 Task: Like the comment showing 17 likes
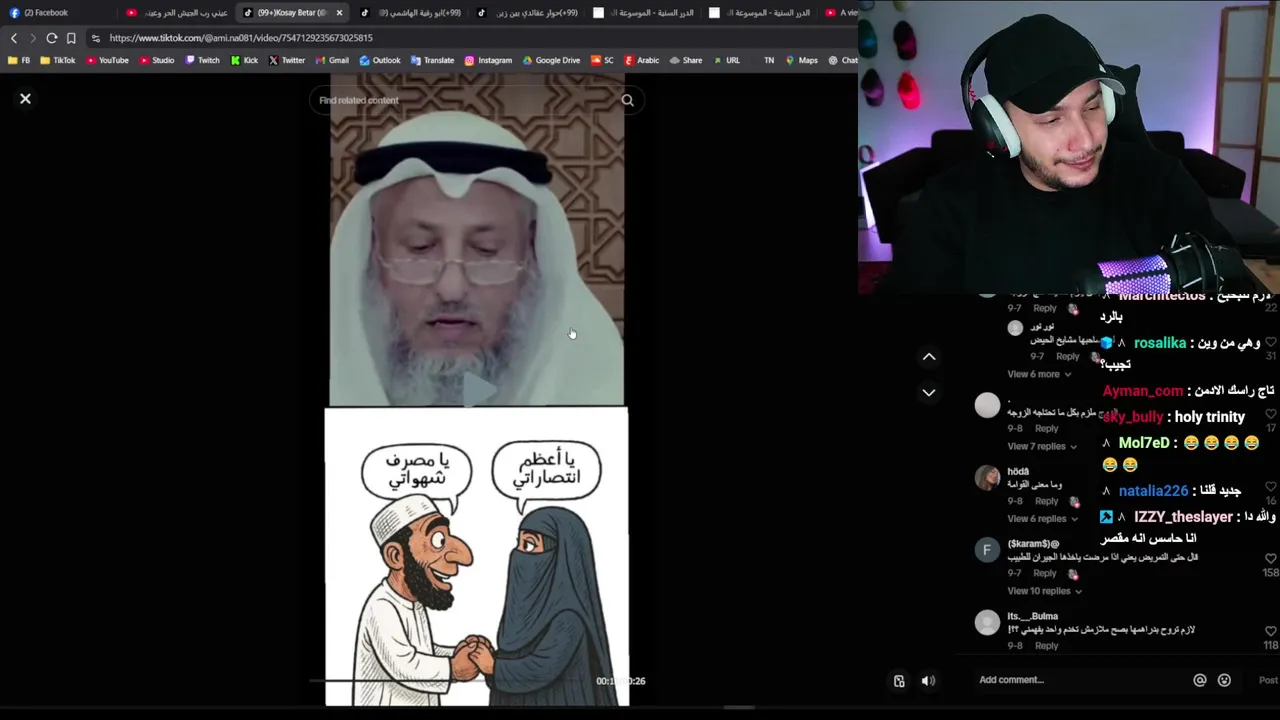1270,414
